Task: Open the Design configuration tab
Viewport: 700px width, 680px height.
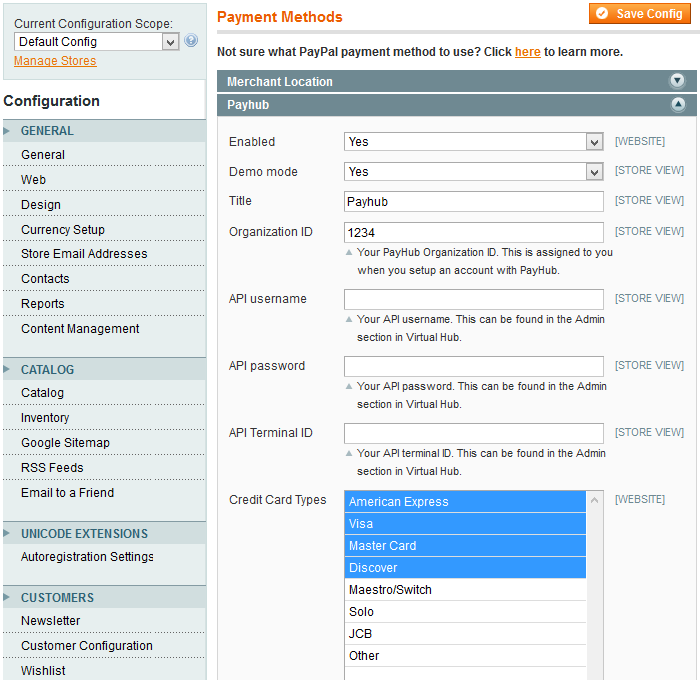Action: tap(41, 204)
